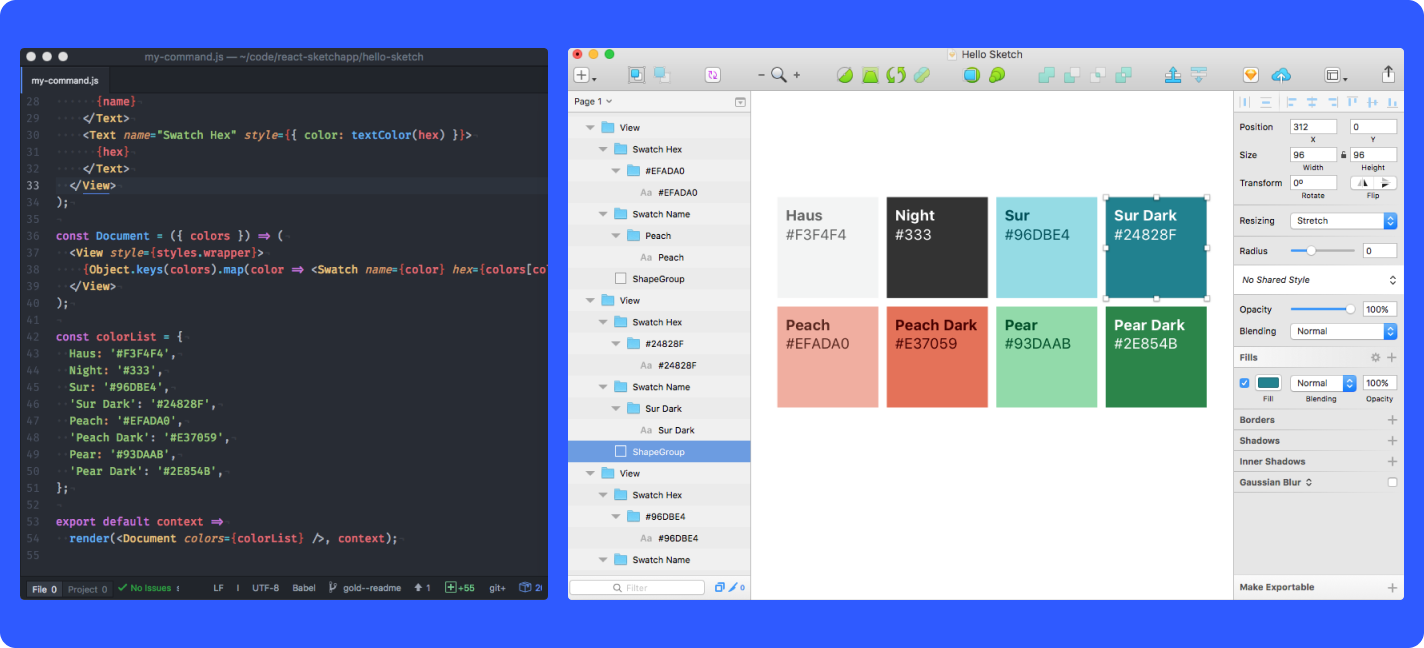Click the Bring Forward toolbar icon
1424x648 pixels.
point(1173,75)
